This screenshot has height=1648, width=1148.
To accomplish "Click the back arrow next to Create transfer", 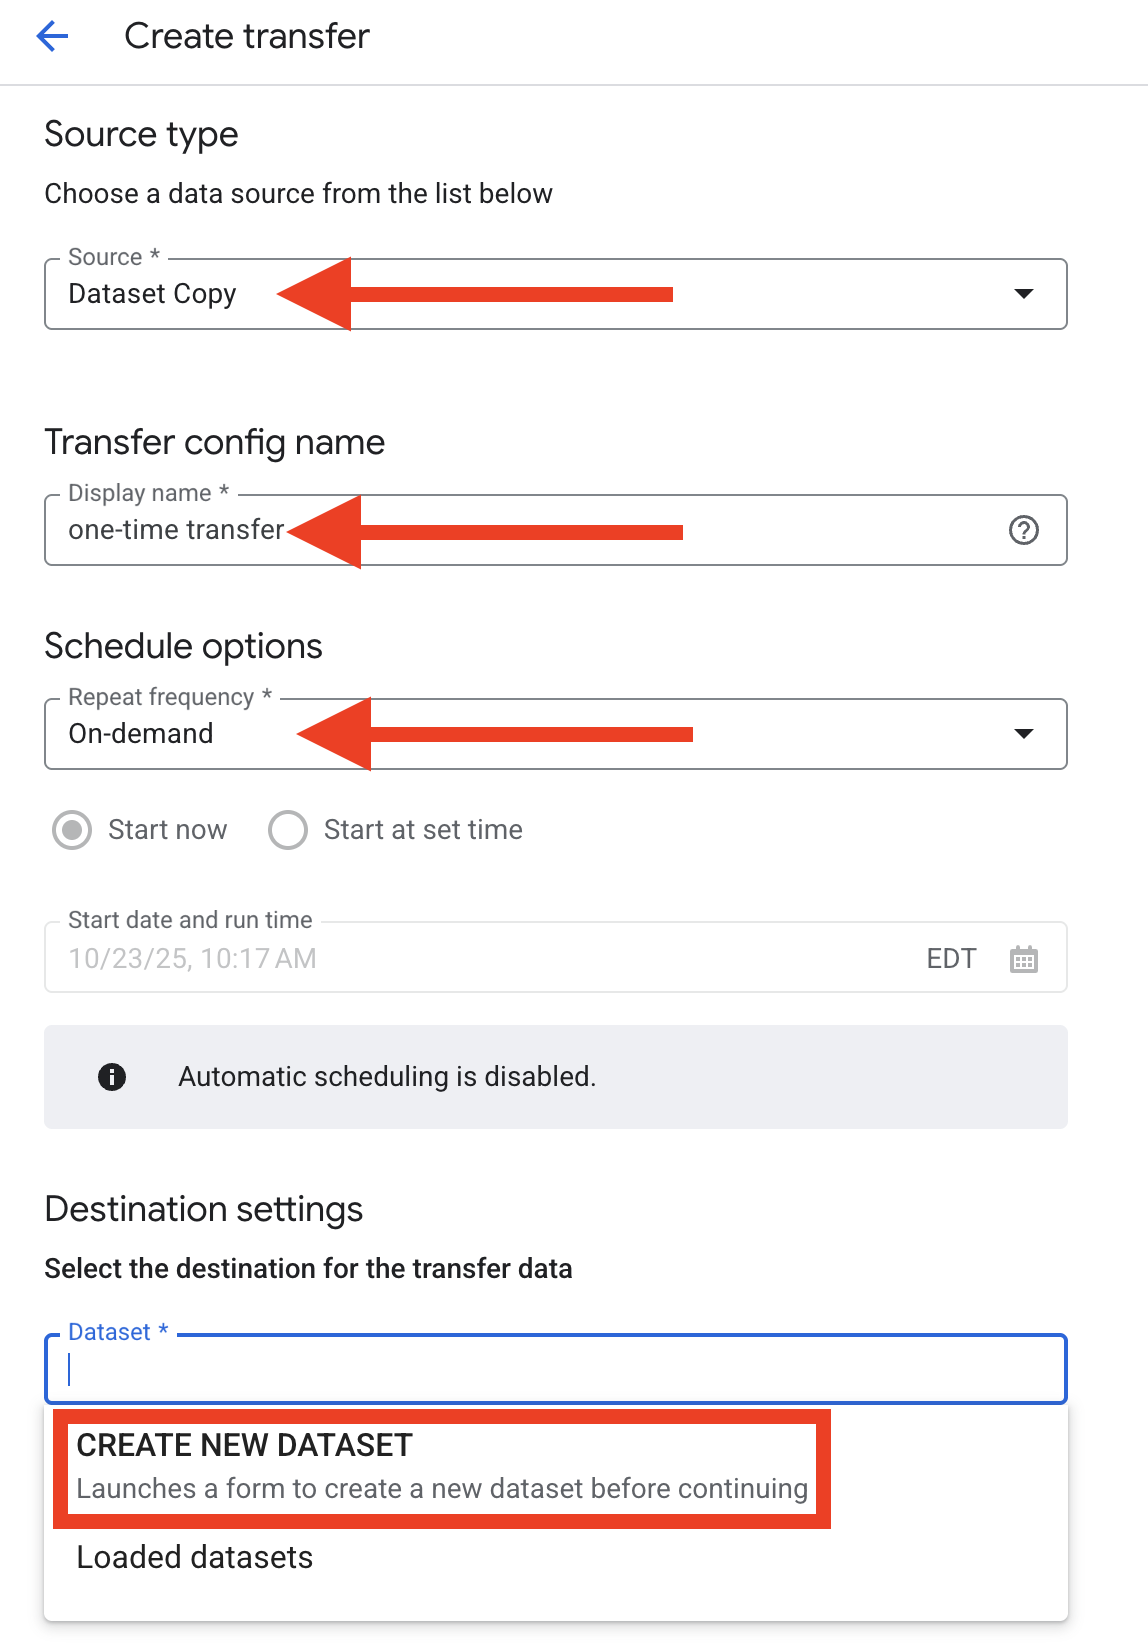I will (52, 37).
